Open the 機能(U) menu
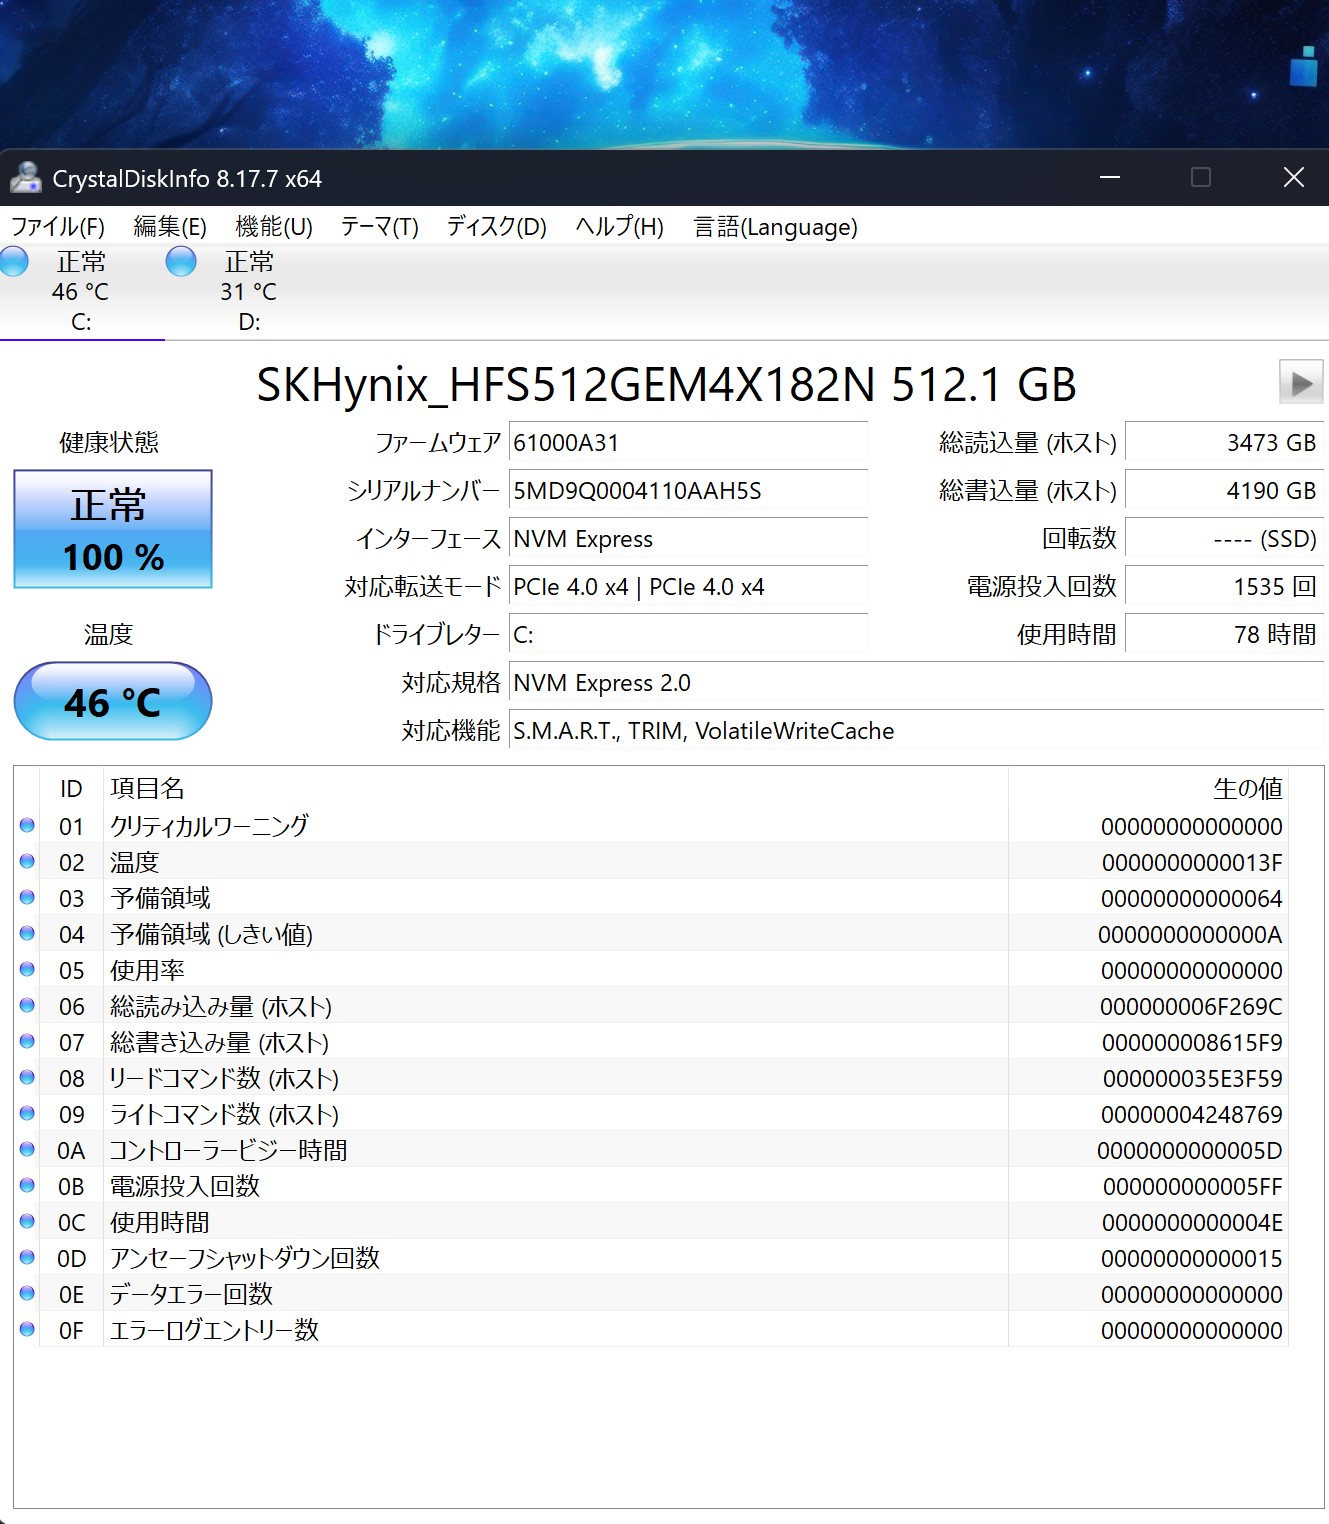This screenshot has width=1329, height=1524. tap(274, 227)
